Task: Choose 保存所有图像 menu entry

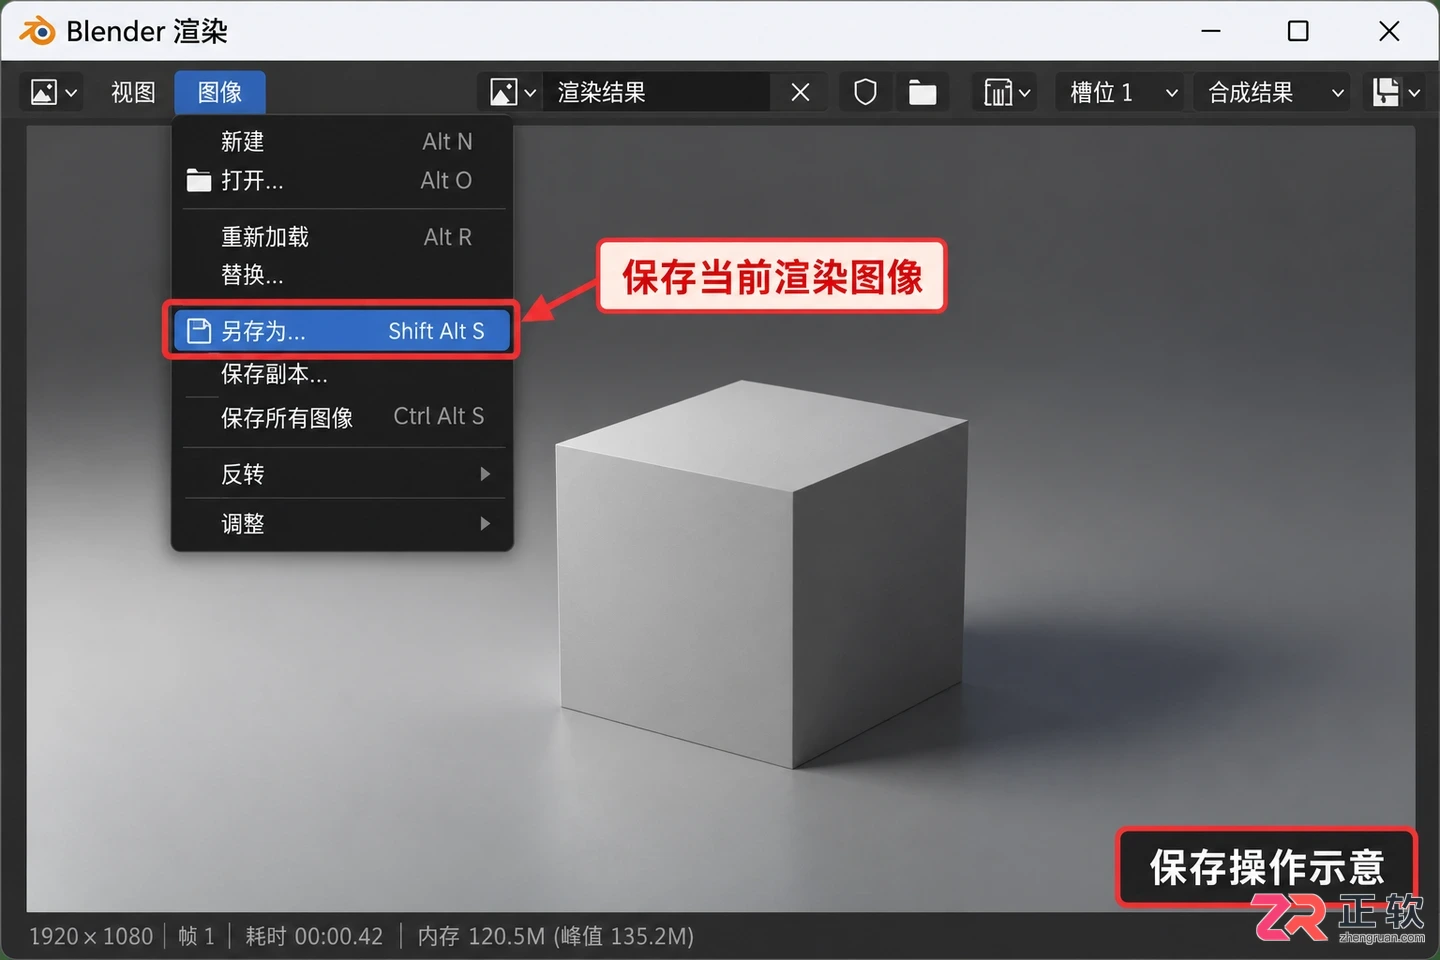Action: tap(343, 417)
